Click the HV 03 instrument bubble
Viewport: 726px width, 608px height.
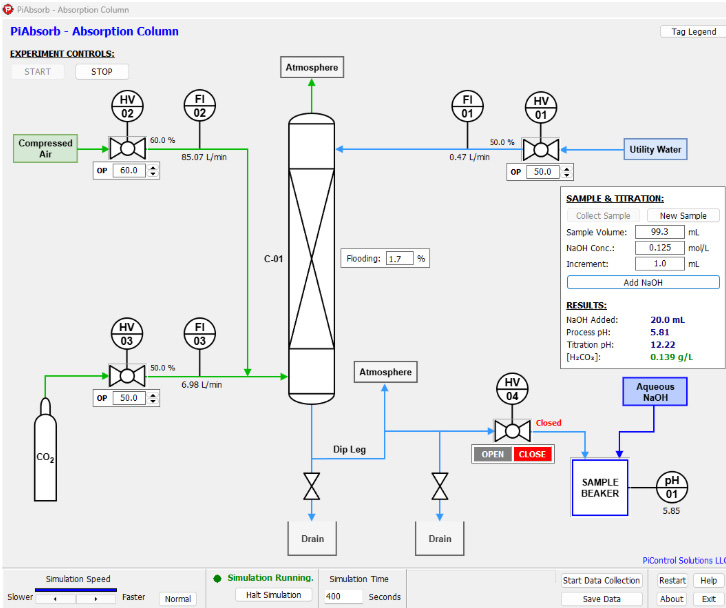(127, 334)
